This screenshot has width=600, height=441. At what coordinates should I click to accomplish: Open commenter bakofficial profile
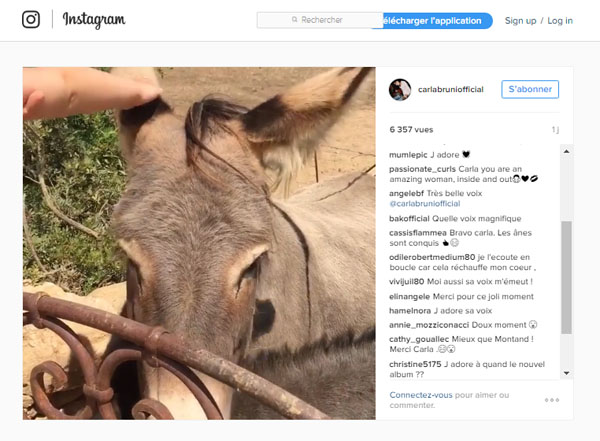[x=413, y=218]
